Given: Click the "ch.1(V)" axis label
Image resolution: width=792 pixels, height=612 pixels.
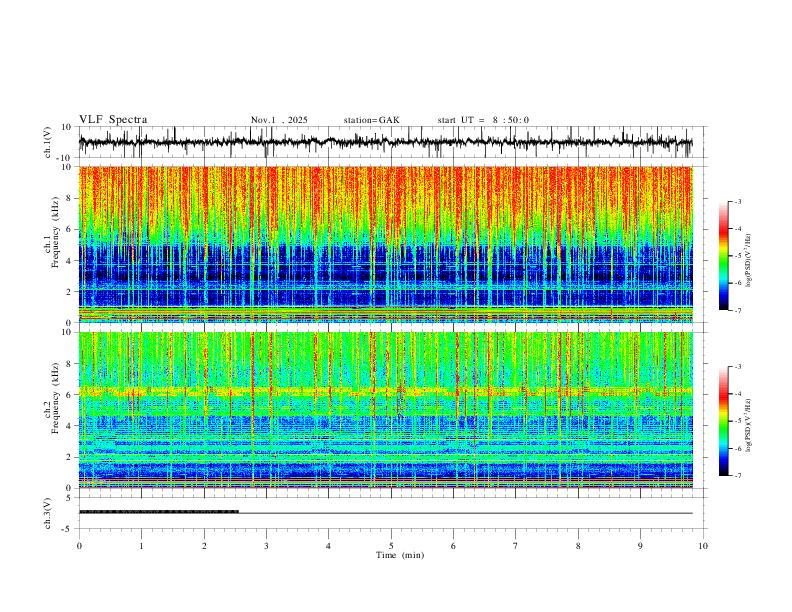Looking at the screenshot, I should 48,142.
